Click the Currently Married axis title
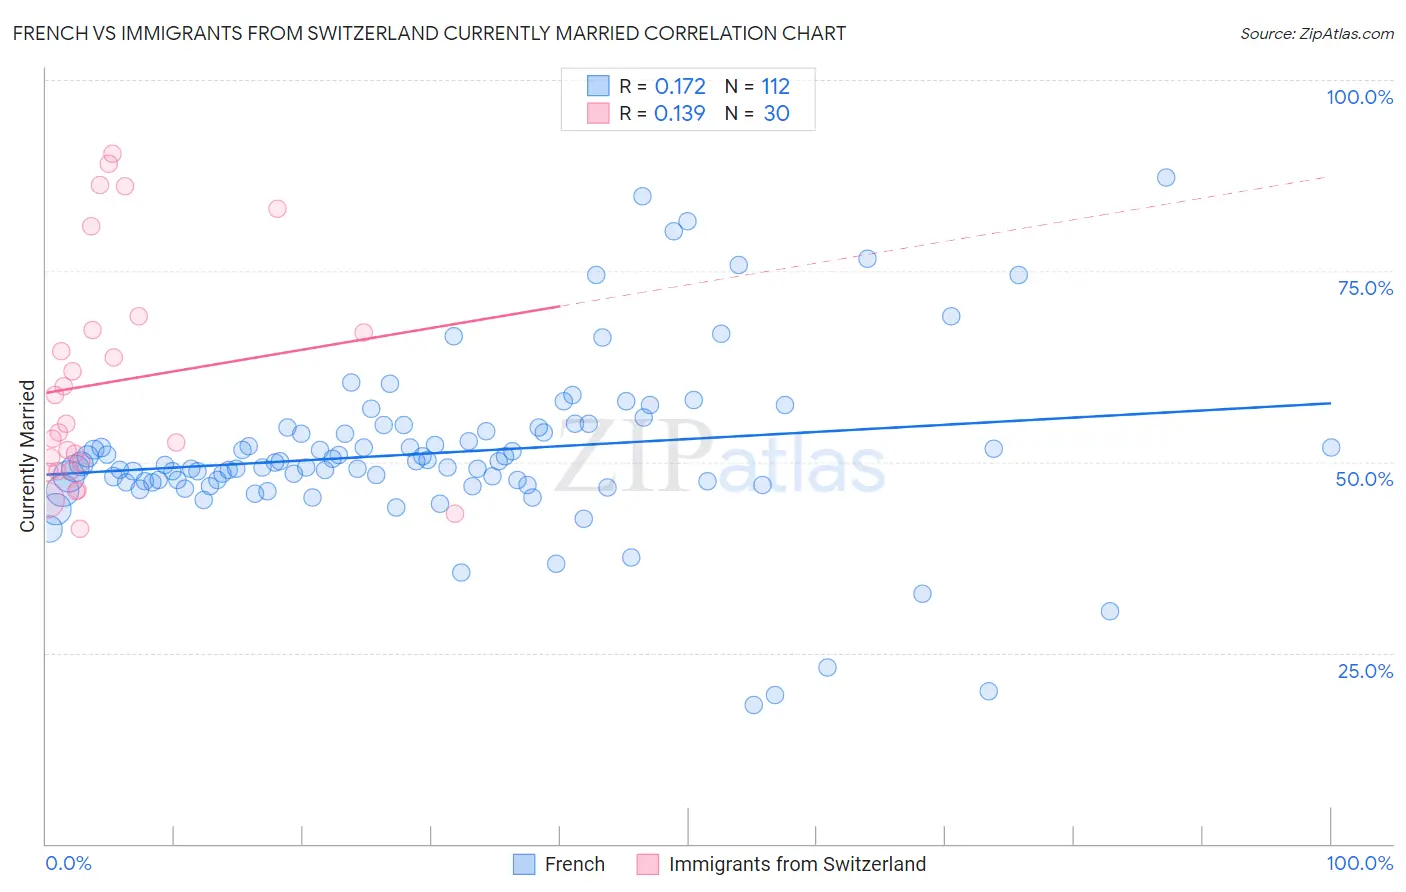The width and height of the screenshot is (1406, 892). click(x=27, y=456)
